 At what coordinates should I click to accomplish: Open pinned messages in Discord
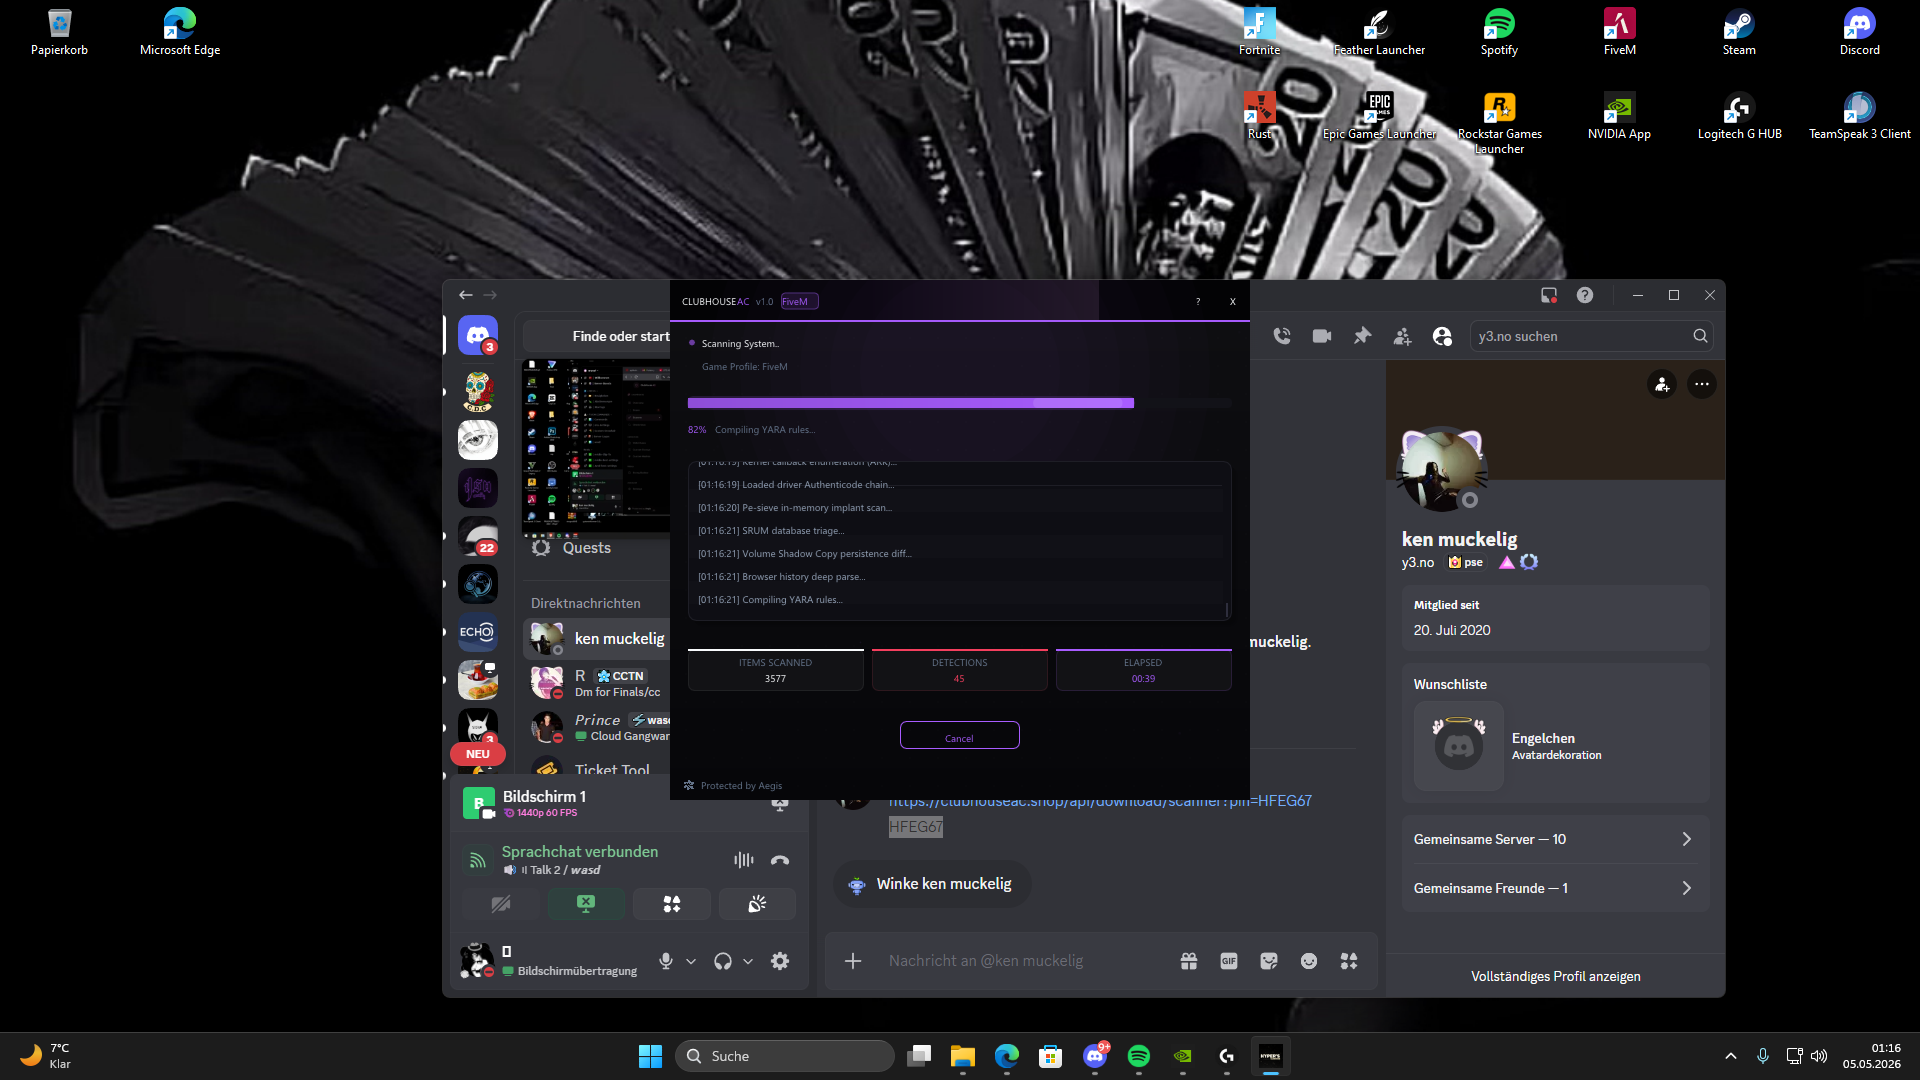1362,336
